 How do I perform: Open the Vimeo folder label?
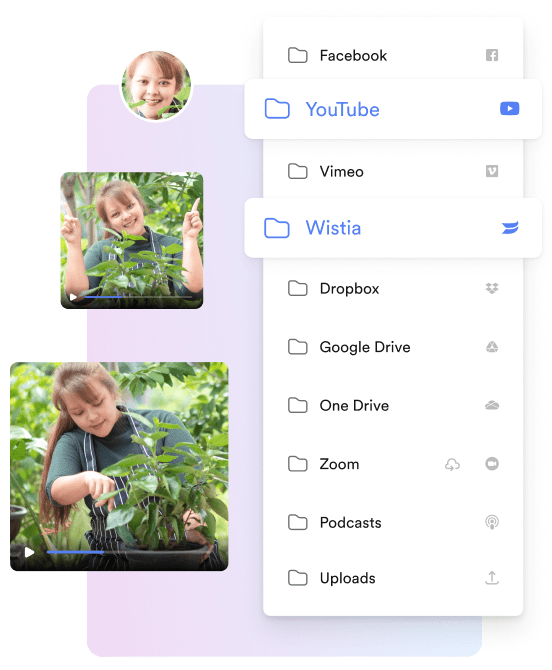pyautogui.click(x=341, y=172)
